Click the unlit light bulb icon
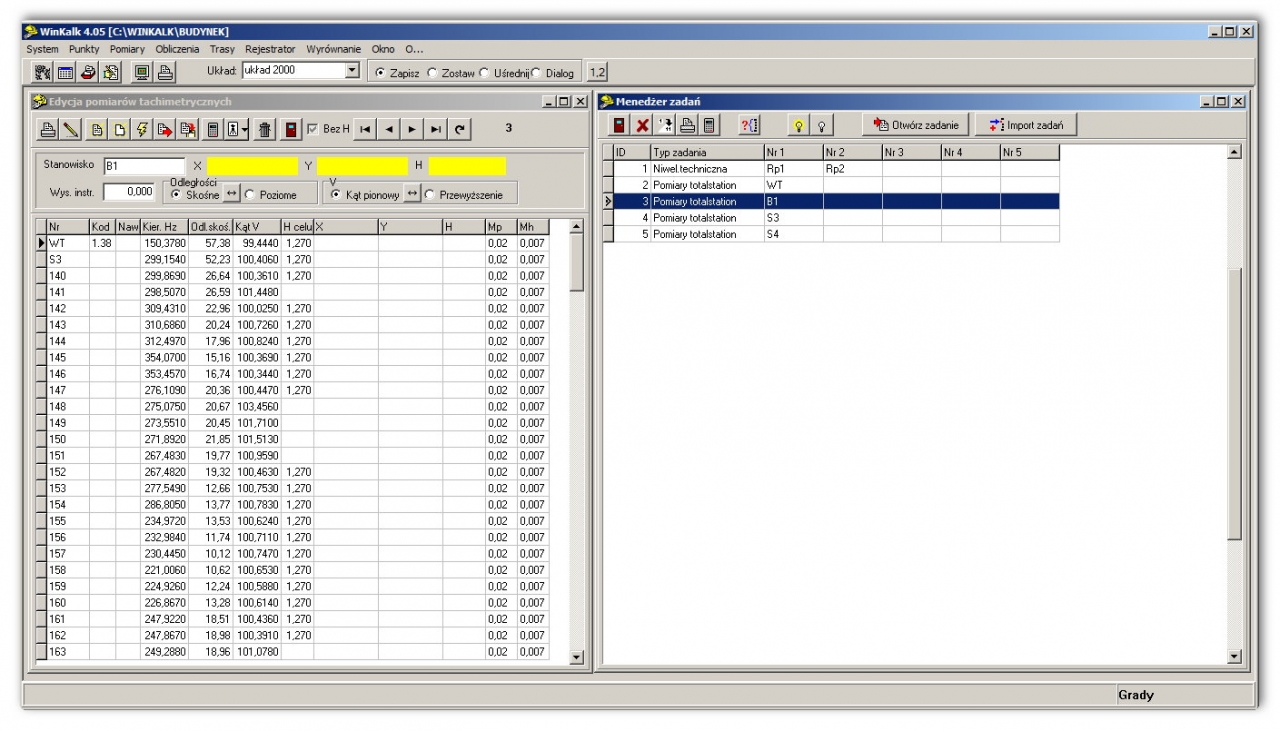The image size is (1280, 731). pos(822,124)
